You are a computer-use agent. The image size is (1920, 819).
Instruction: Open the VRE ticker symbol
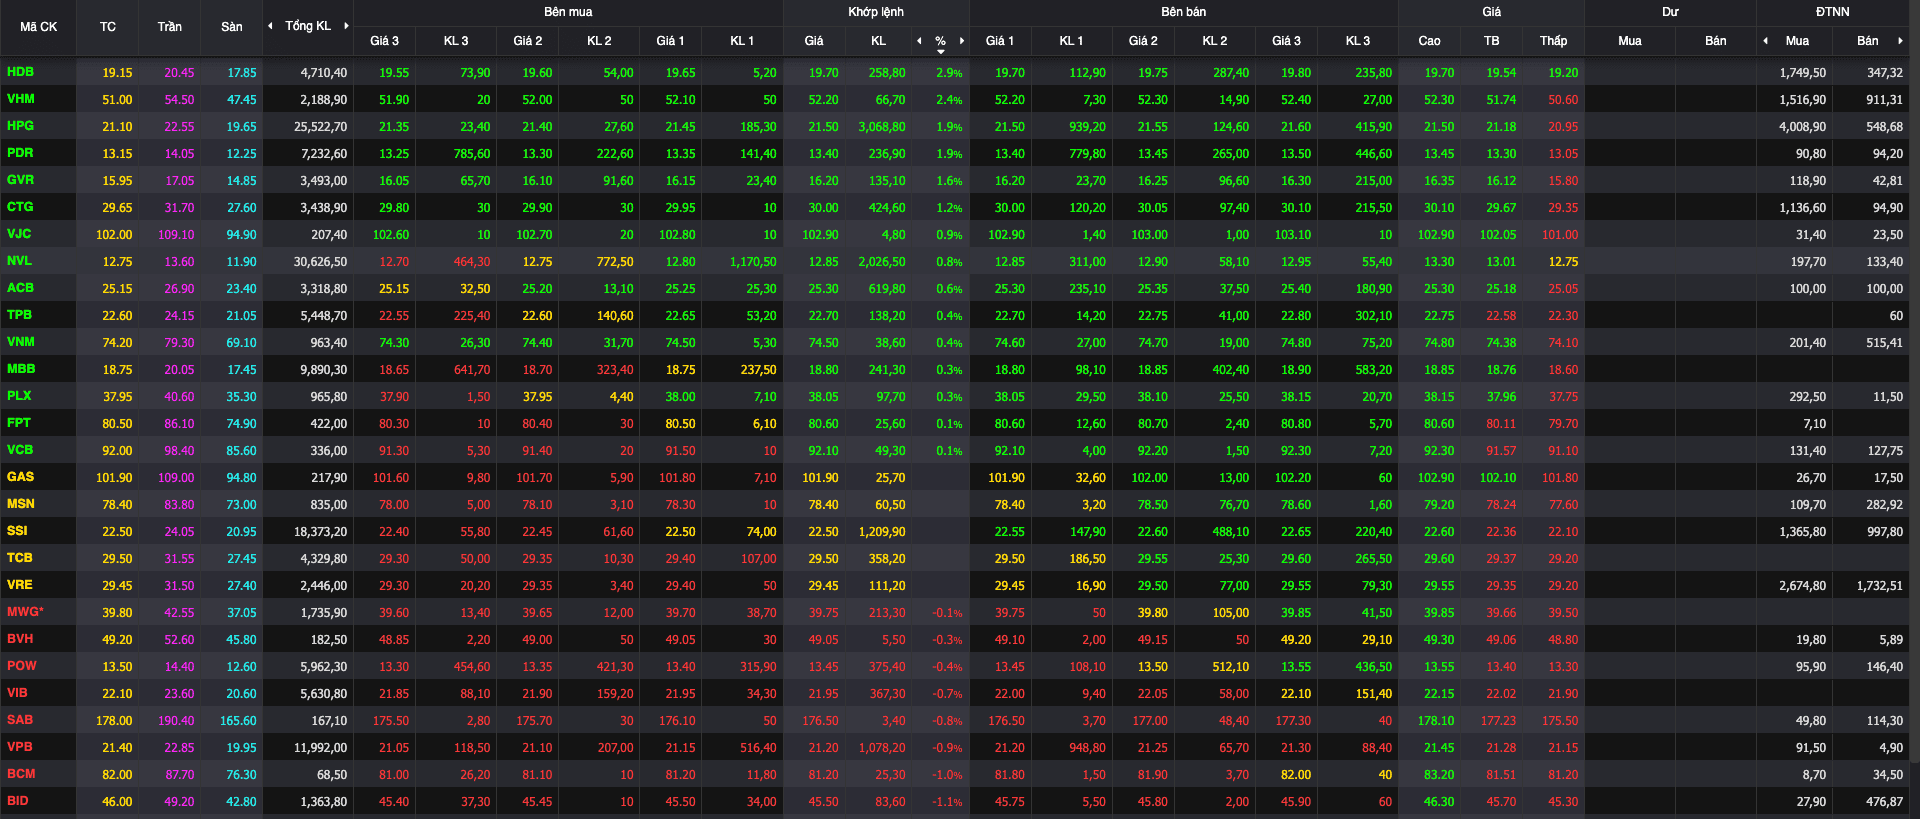click(19, 585)
